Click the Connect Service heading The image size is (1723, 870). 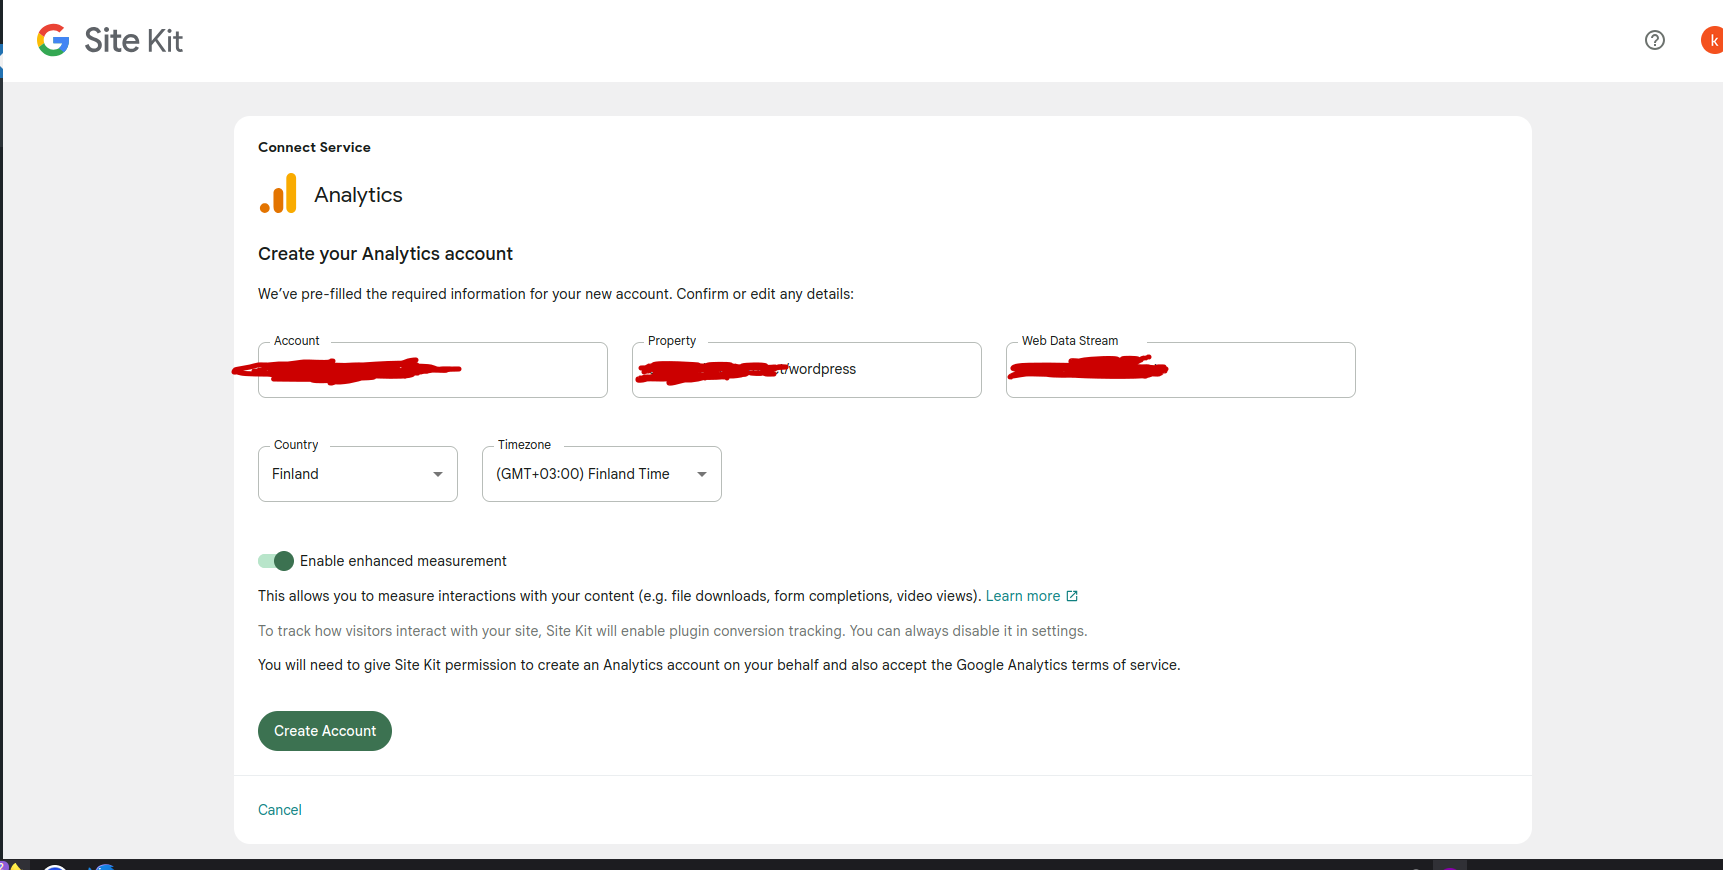point(314,147)
